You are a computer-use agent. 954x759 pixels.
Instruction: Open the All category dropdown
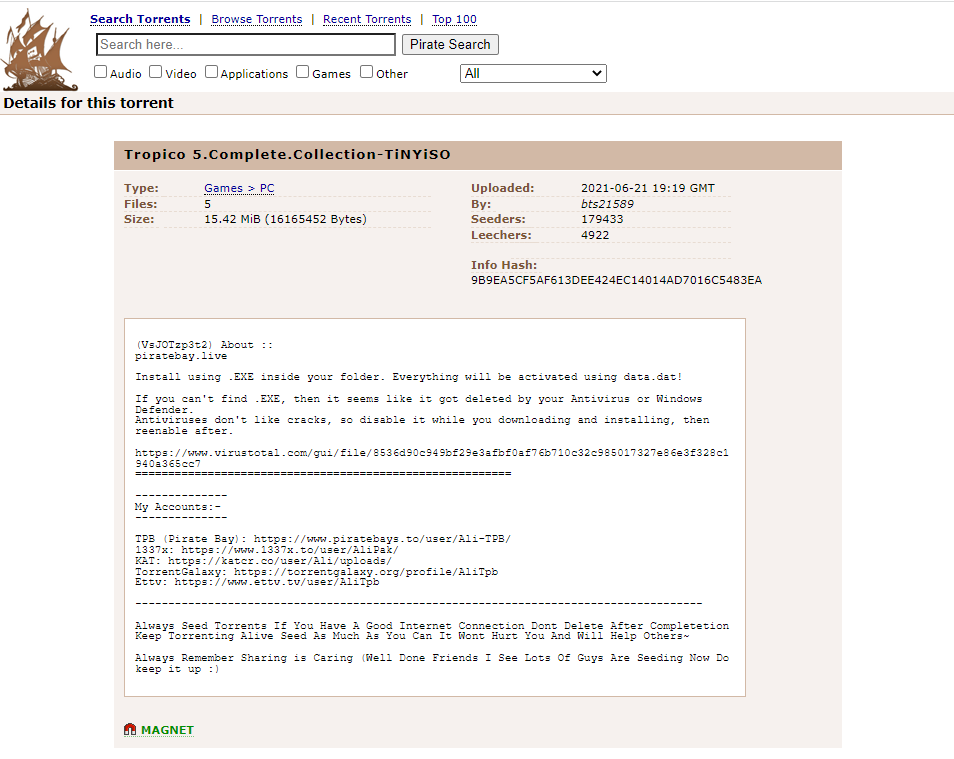coord(533,73)
